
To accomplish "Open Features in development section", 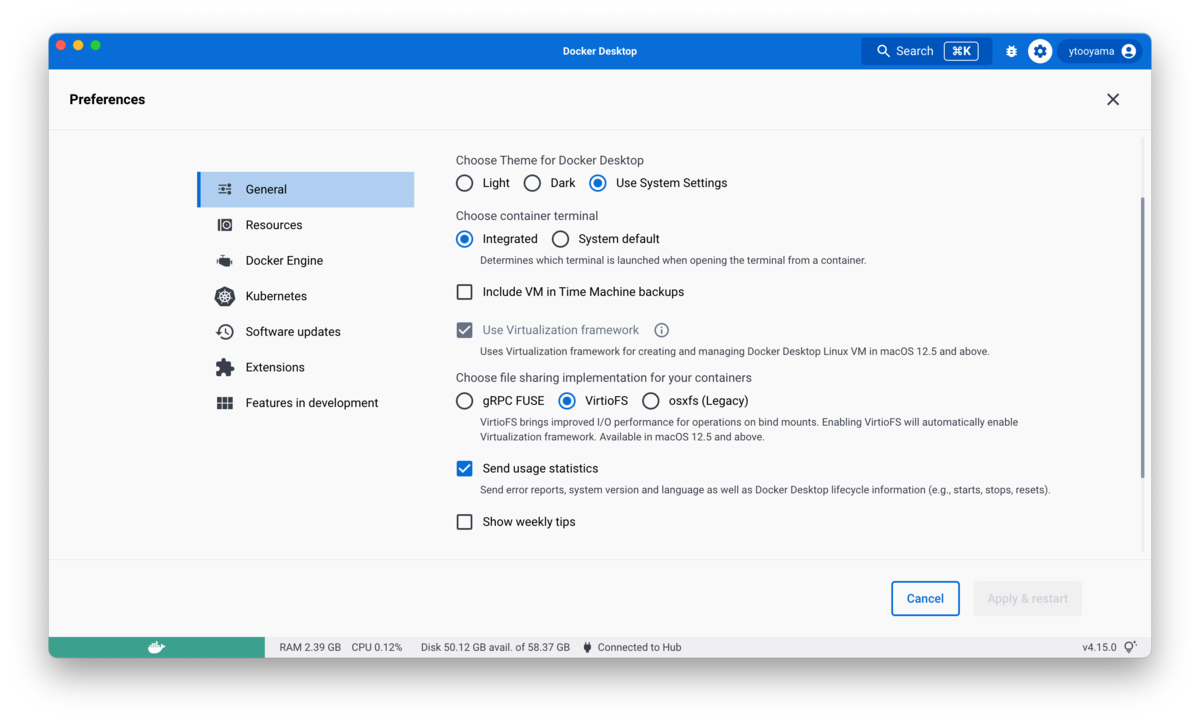I will (306, 403).
